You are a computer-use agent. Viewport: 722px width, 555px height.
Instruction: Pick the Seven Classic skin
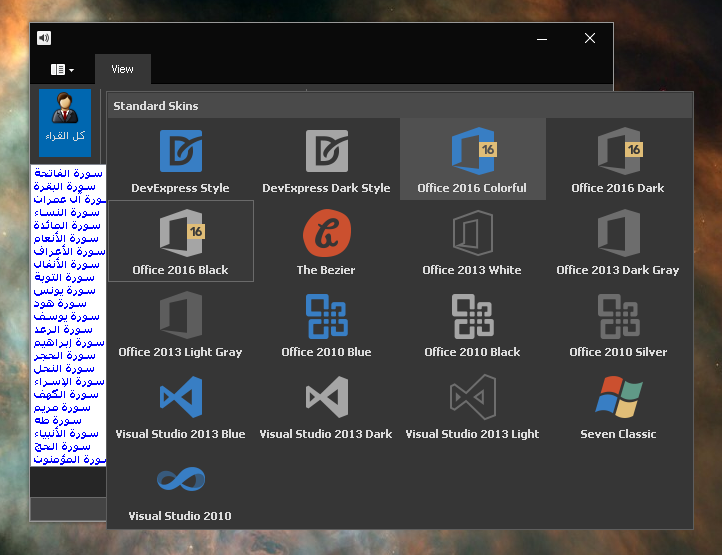pos(618,397)
